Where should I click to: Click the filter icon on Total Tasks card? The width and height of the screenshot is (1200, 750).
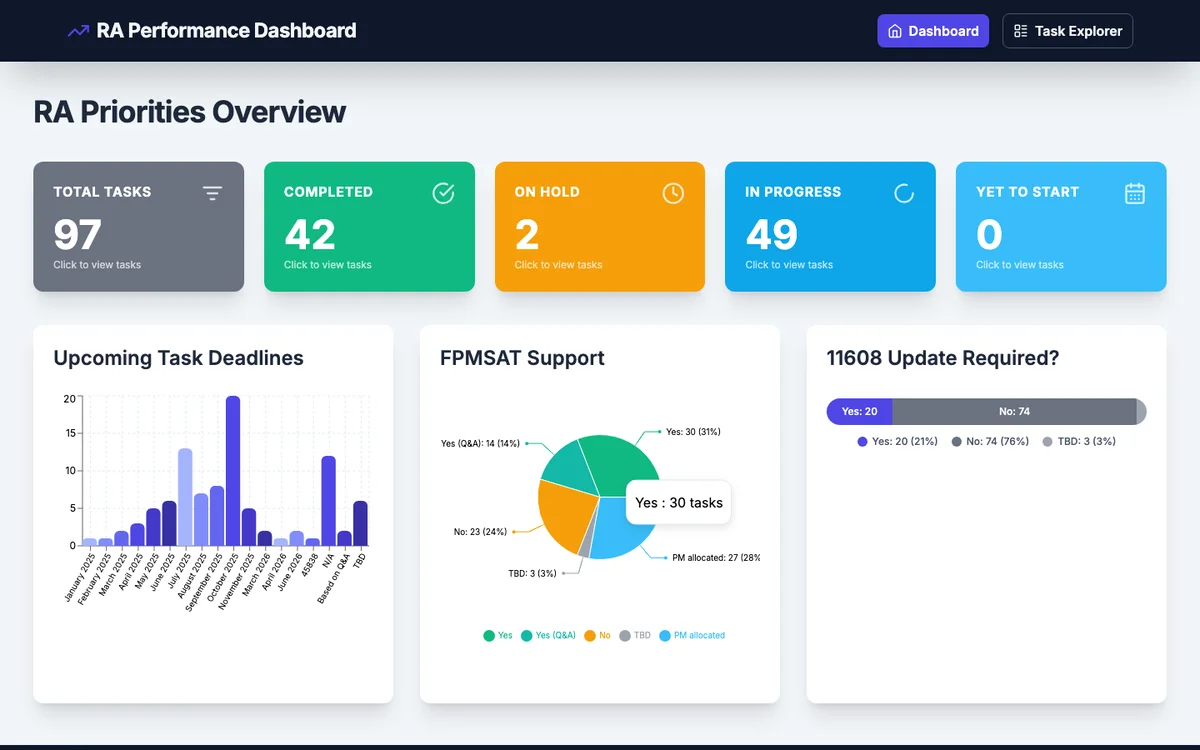pyautogui.click(x=213, y=193)
